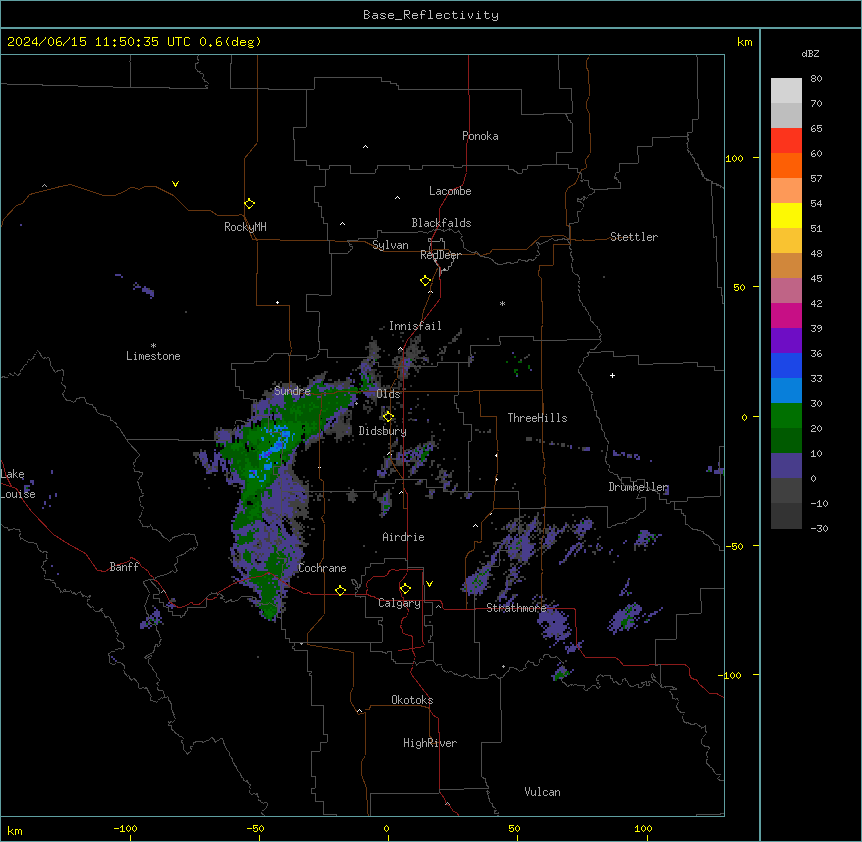This screenshot has width=862, height=842.
Task: Select the RedDeer city label
Action: pos(440,255)
